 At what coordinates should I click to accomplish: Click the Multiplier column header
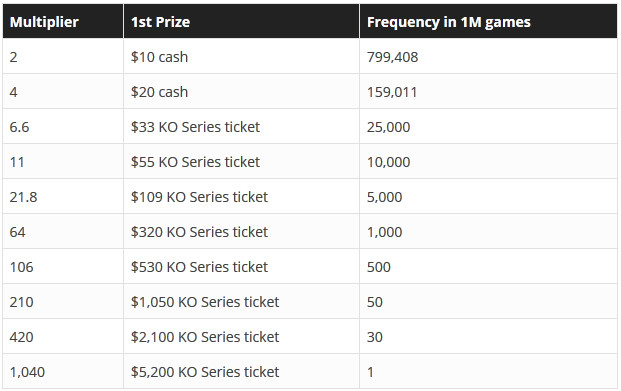63,21
